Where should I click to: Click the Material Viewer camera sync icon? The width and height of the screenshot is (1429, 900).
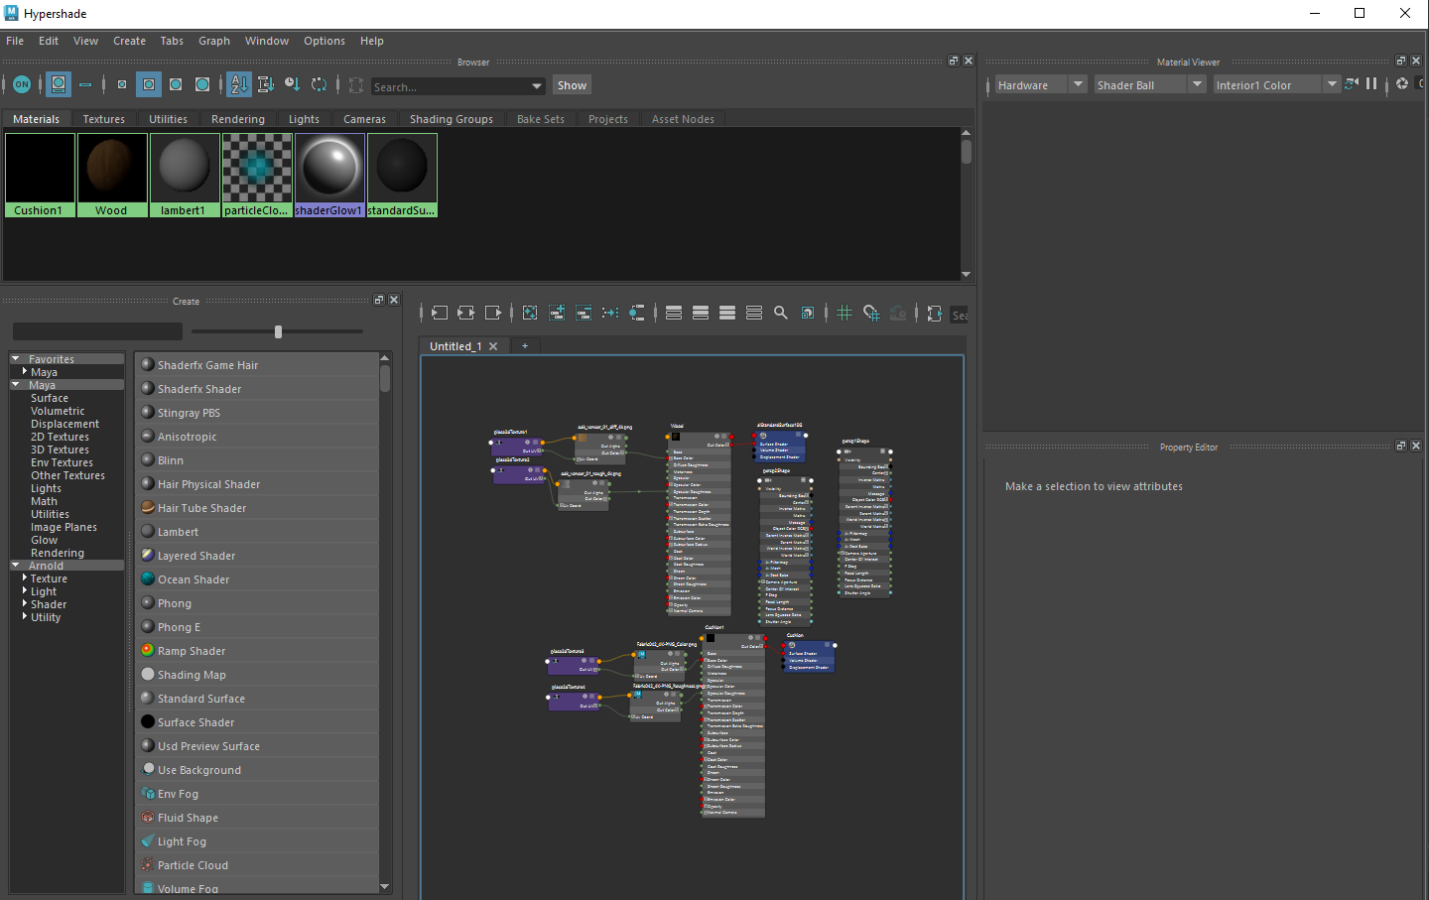click(x=1352, y=84)
